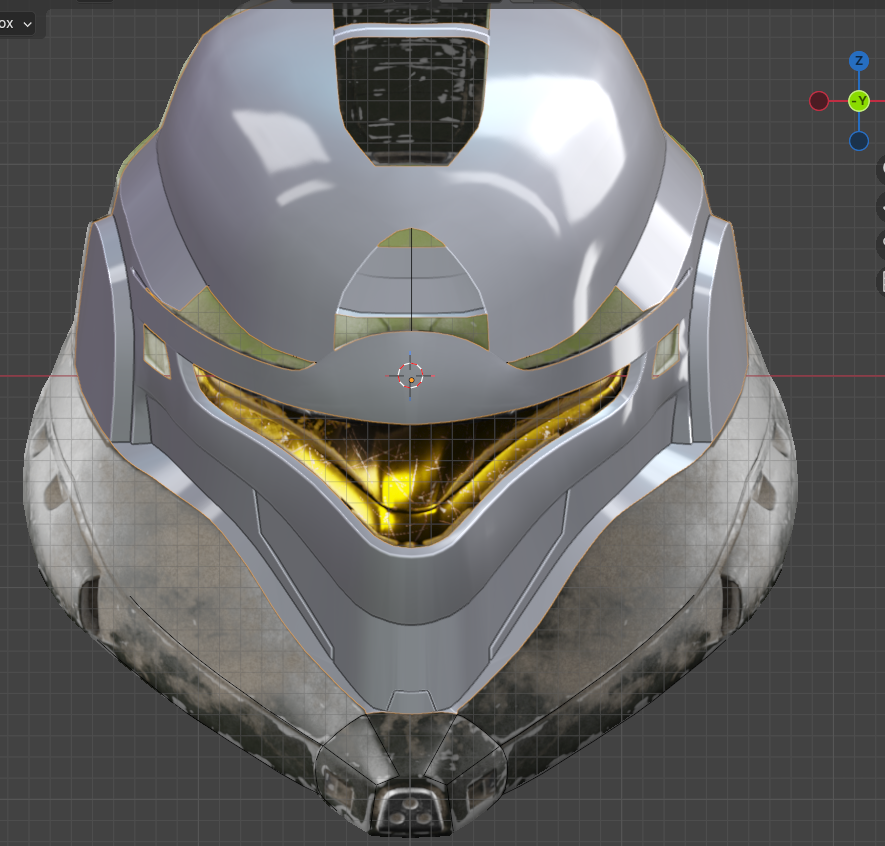Image resolution: width=885 pixels, height=846 pixels.
Task: Click the blue Z axis on navigation gizmo
Action: coord(858,60)
